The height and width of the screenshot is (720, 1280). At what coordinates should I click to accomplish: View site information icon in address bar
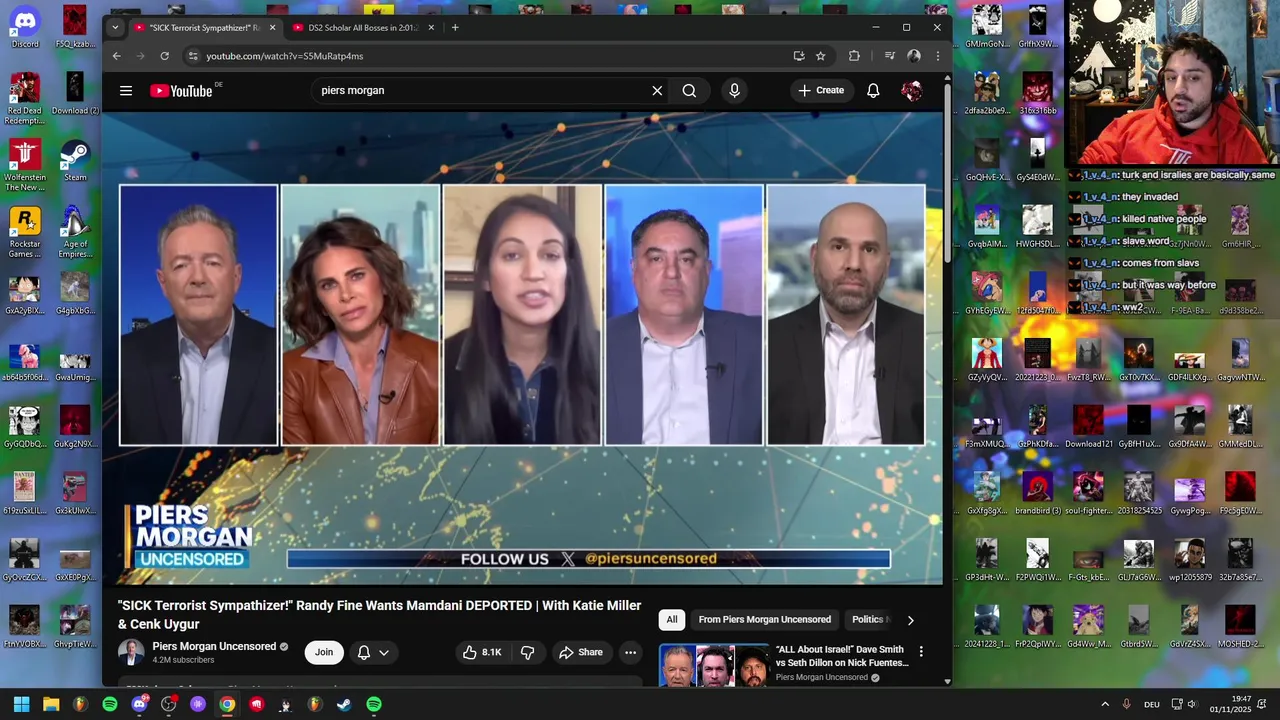(193, 56)
